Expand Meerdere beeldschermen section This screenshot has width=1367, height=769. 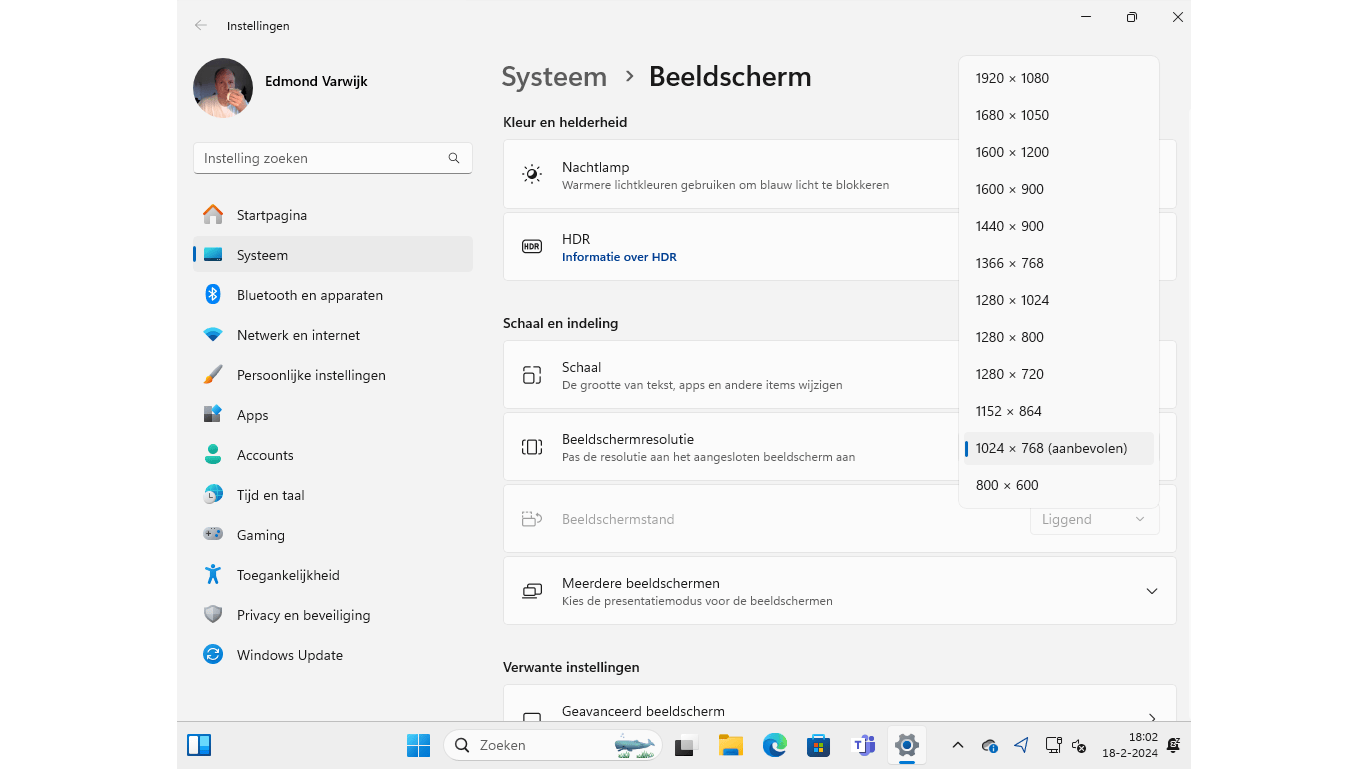(1151, 591)
